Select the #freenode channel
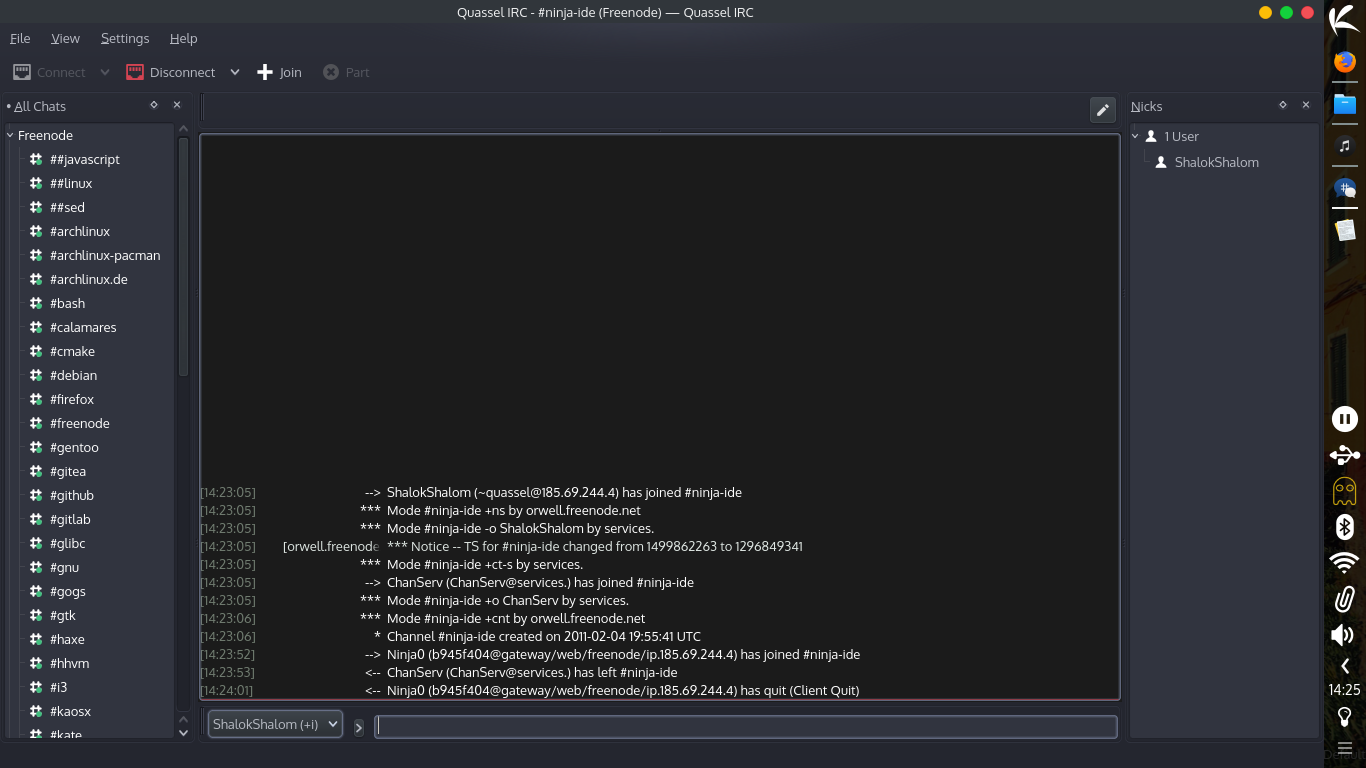1366x768 pixels. click(x=80, y=423)
